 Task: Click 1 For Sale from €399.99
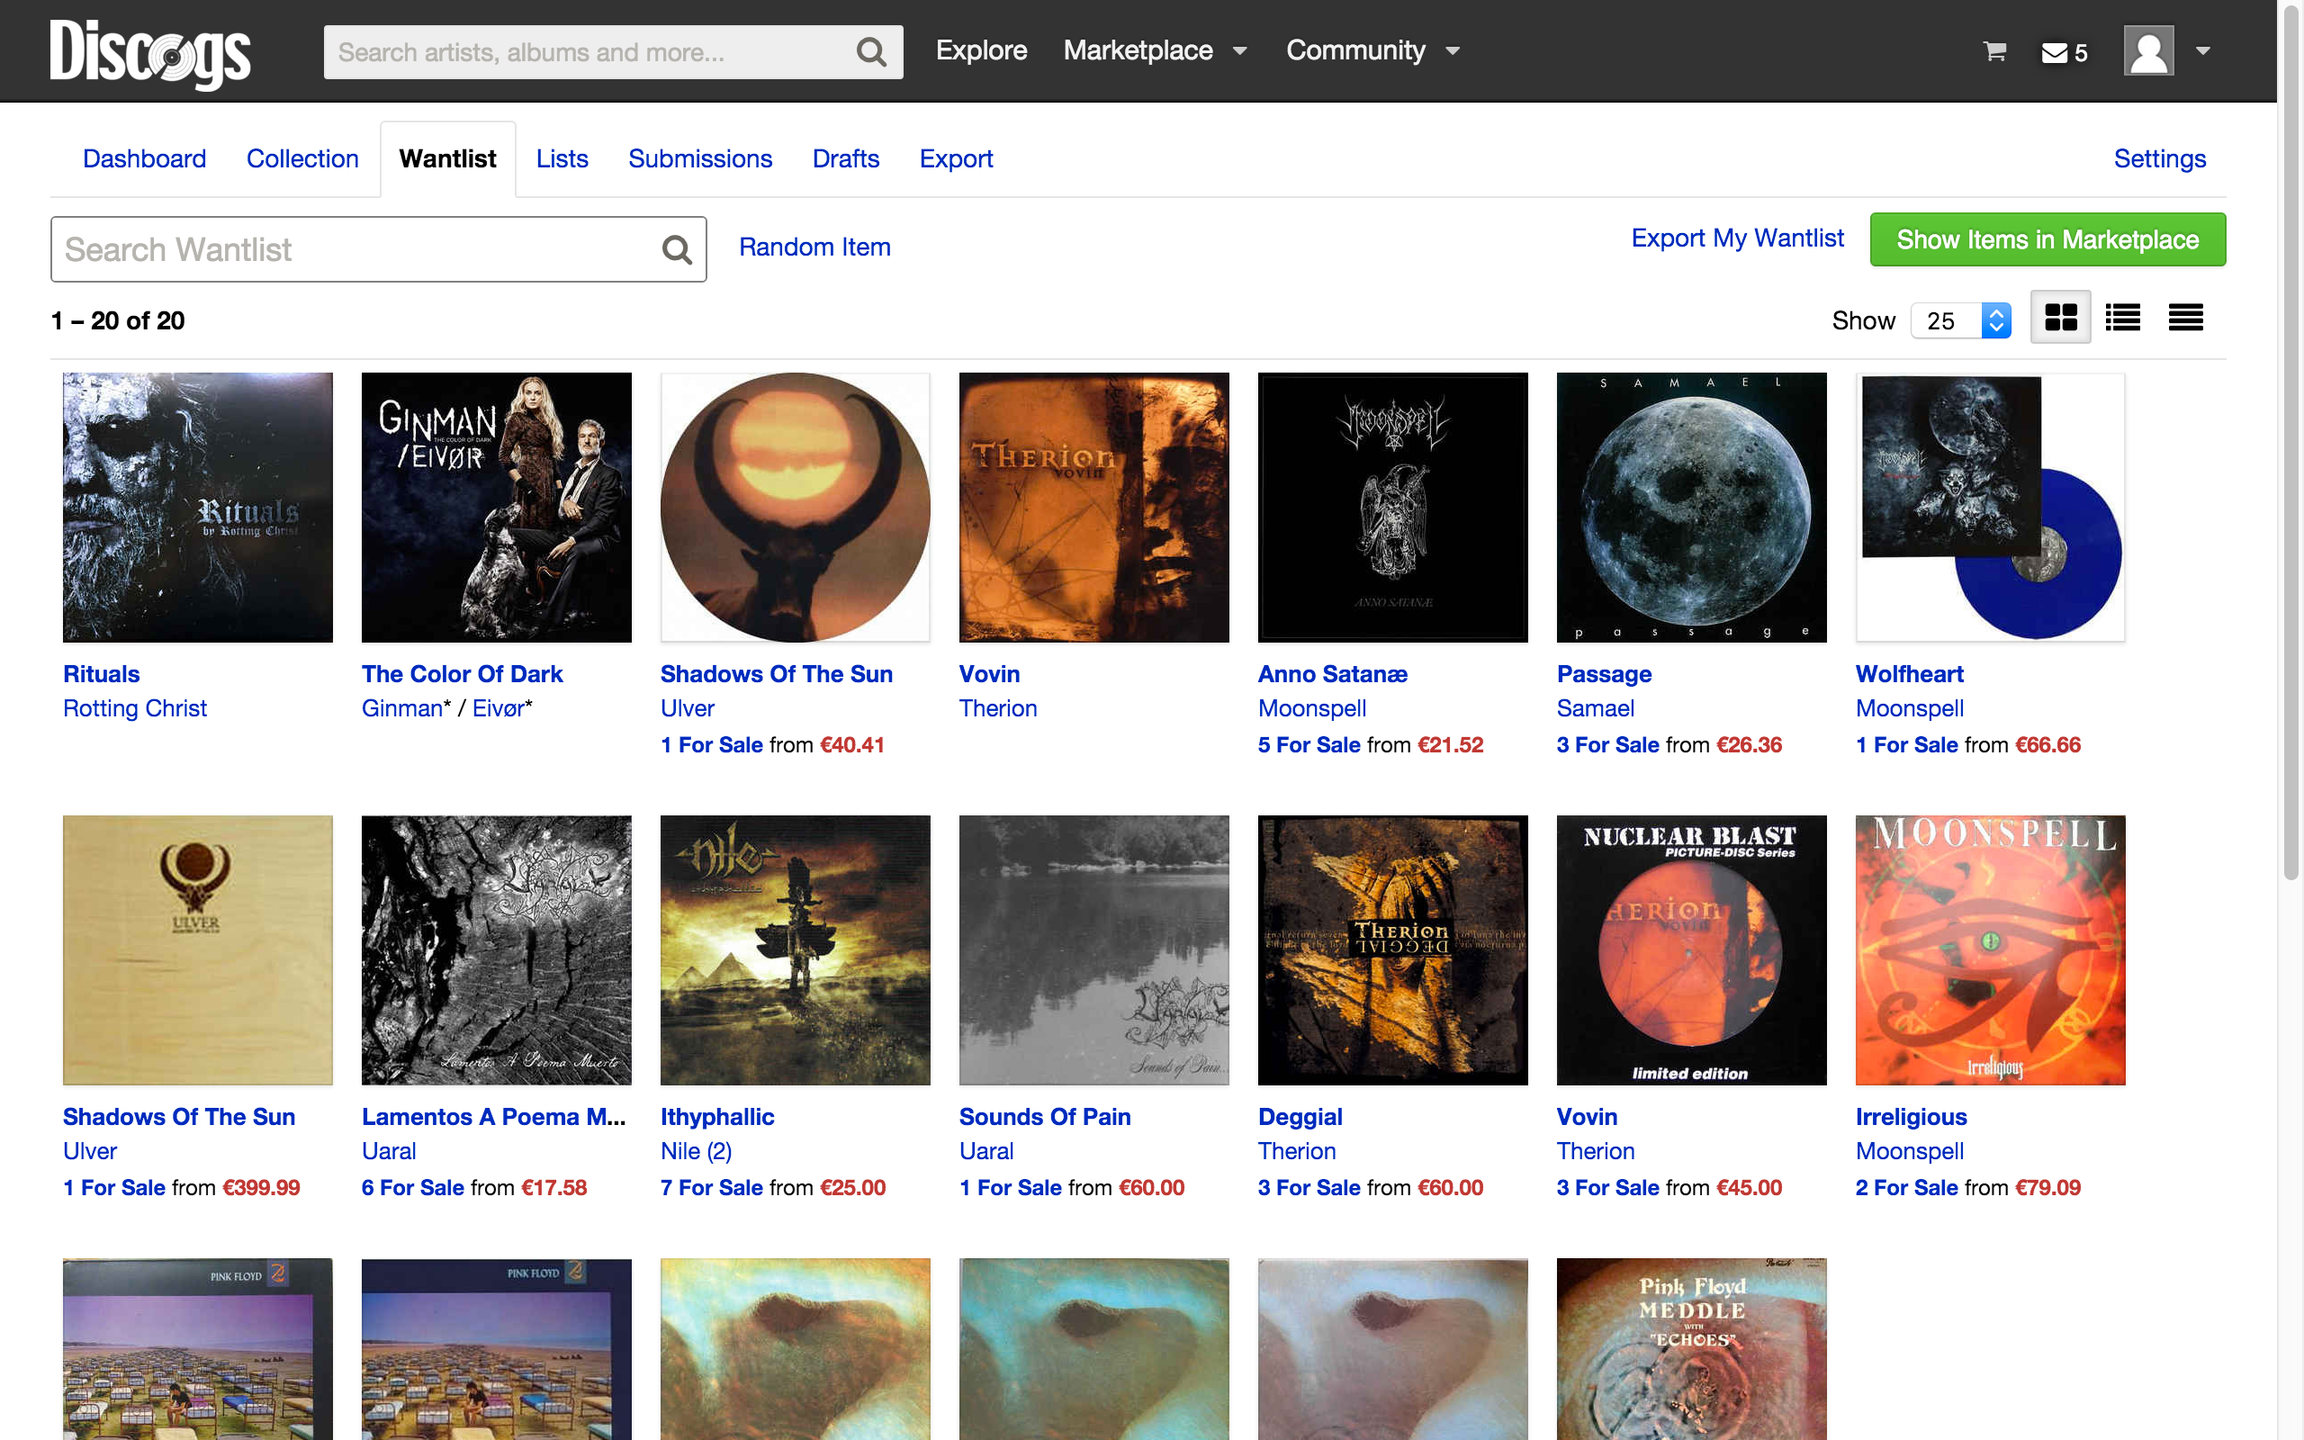(x=182, y=1188)
